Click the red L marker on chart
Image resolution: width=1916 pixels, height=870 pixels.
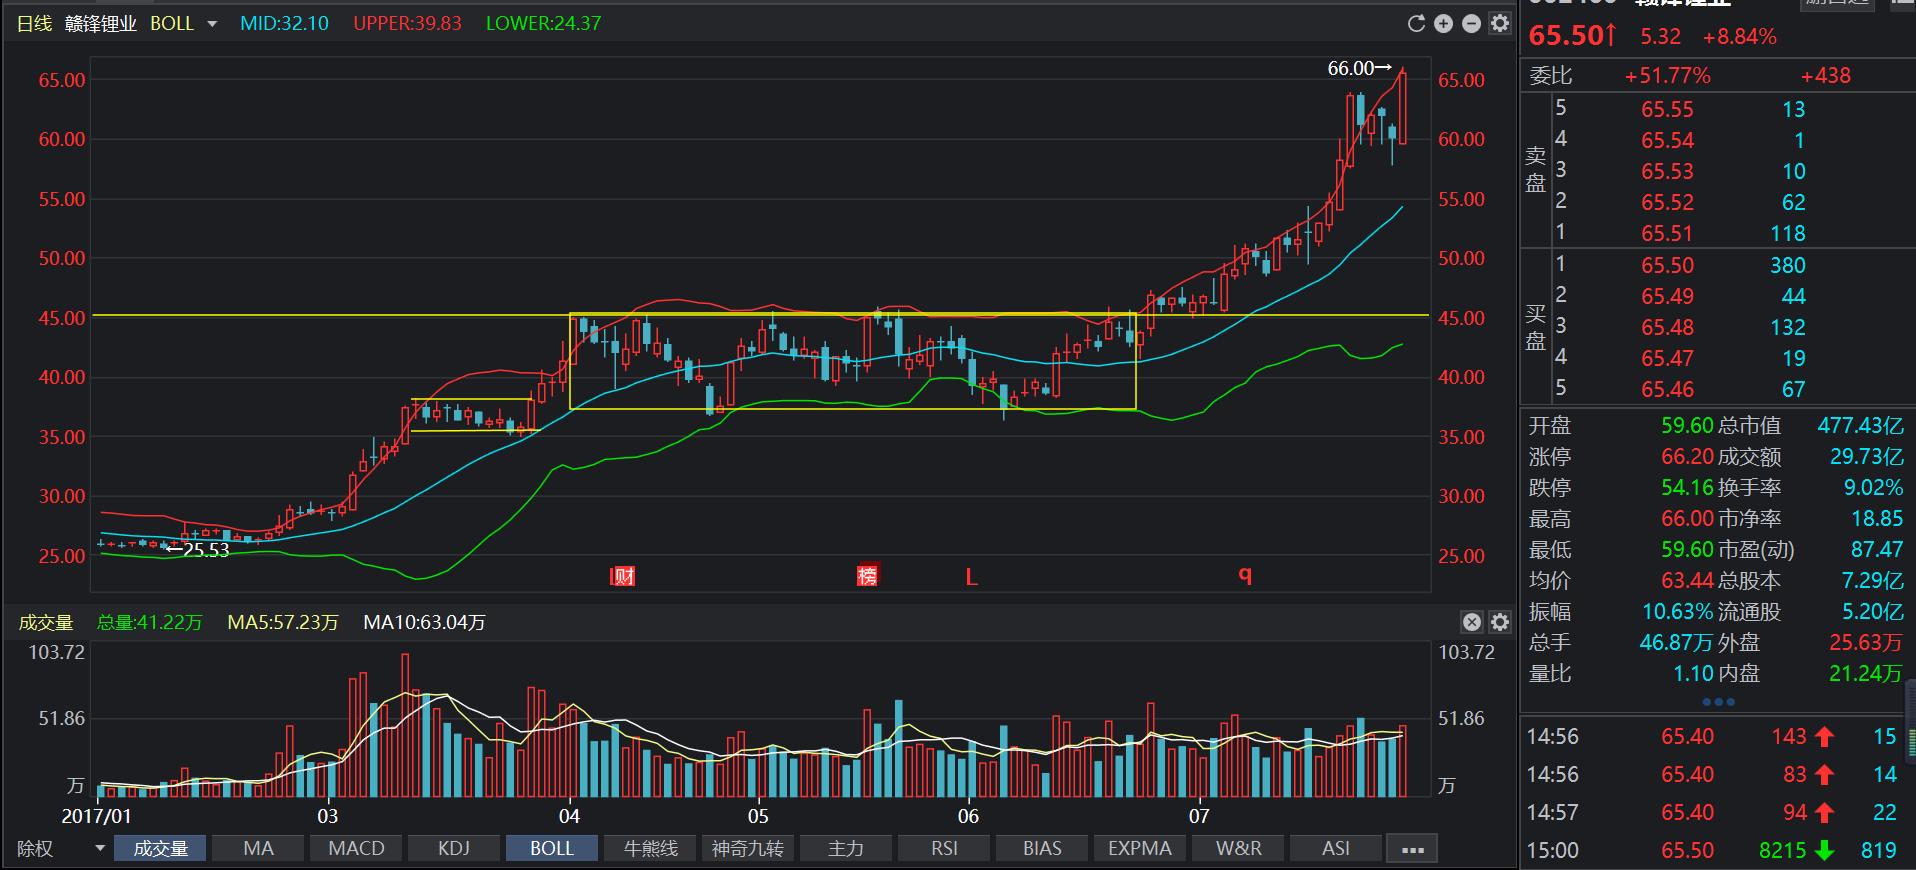970,577
